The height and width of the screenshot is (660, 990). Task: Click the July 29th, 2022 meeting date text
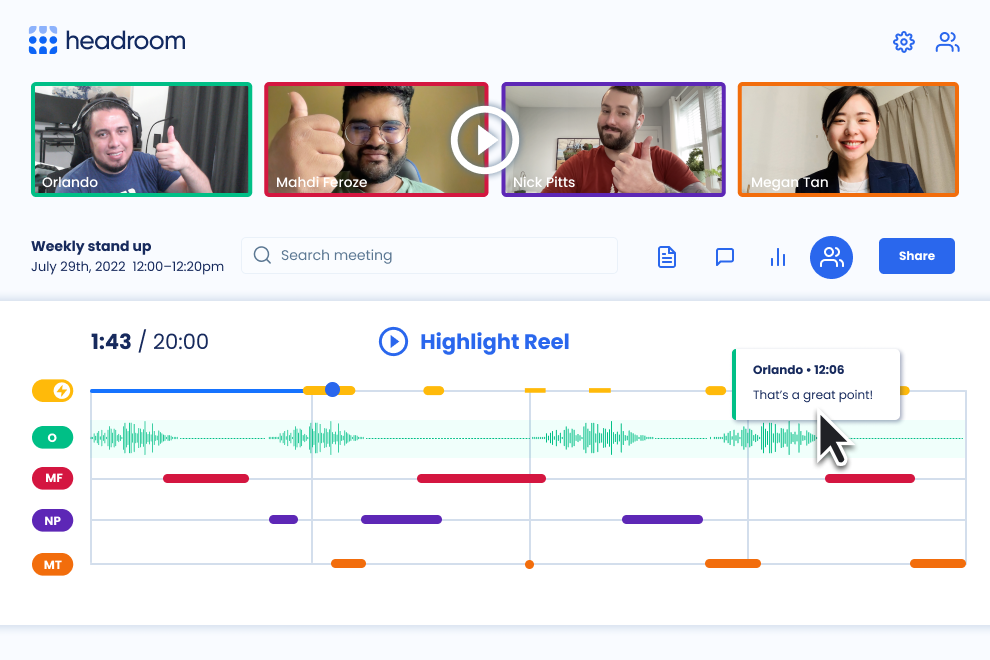pos(78,267)
